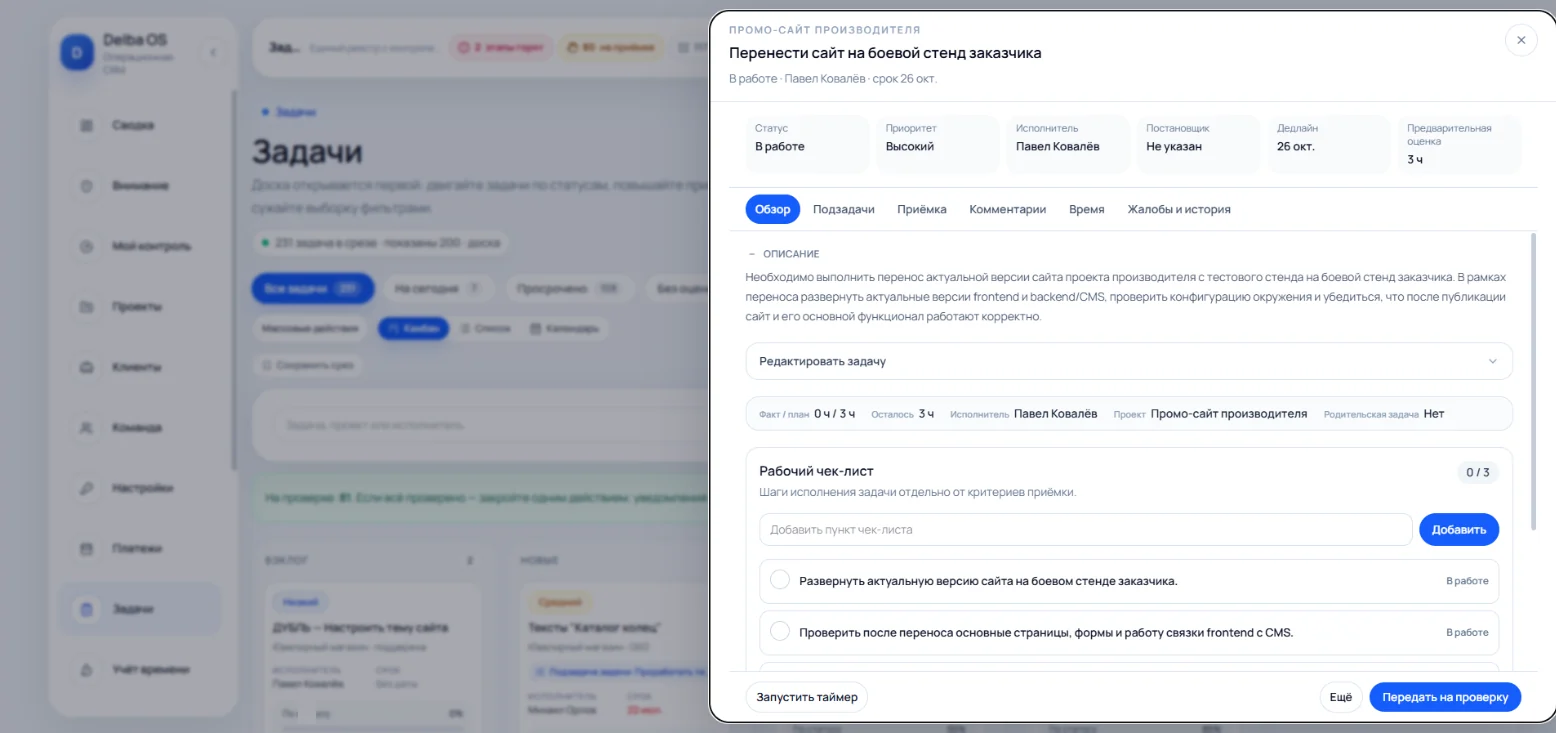Close the task detail panel

point(1521,40)
